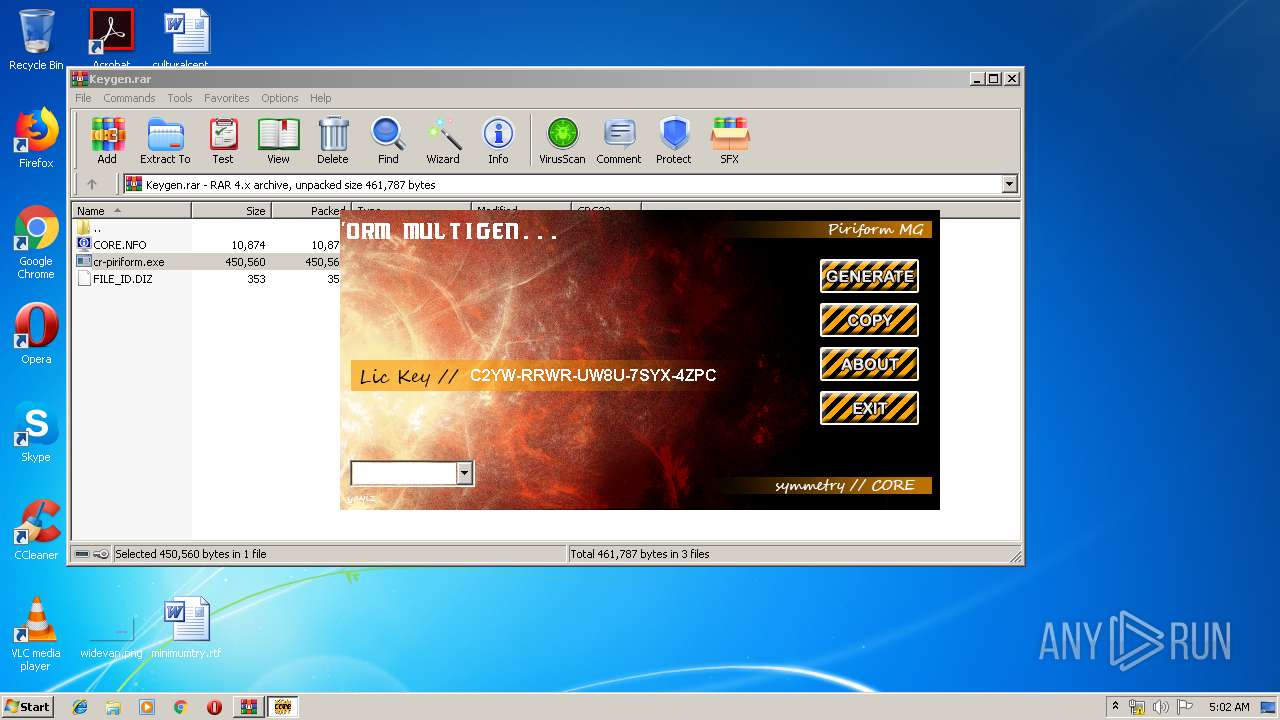This screenshot has width=1280, height=720.
Task: Click the Protect shield icon
Action: 674,140
